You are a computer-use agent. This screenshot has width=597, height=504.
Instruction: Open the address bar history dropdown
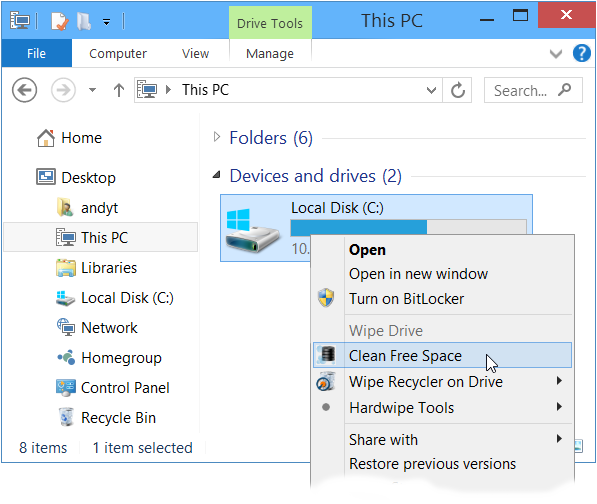[431, 91]
